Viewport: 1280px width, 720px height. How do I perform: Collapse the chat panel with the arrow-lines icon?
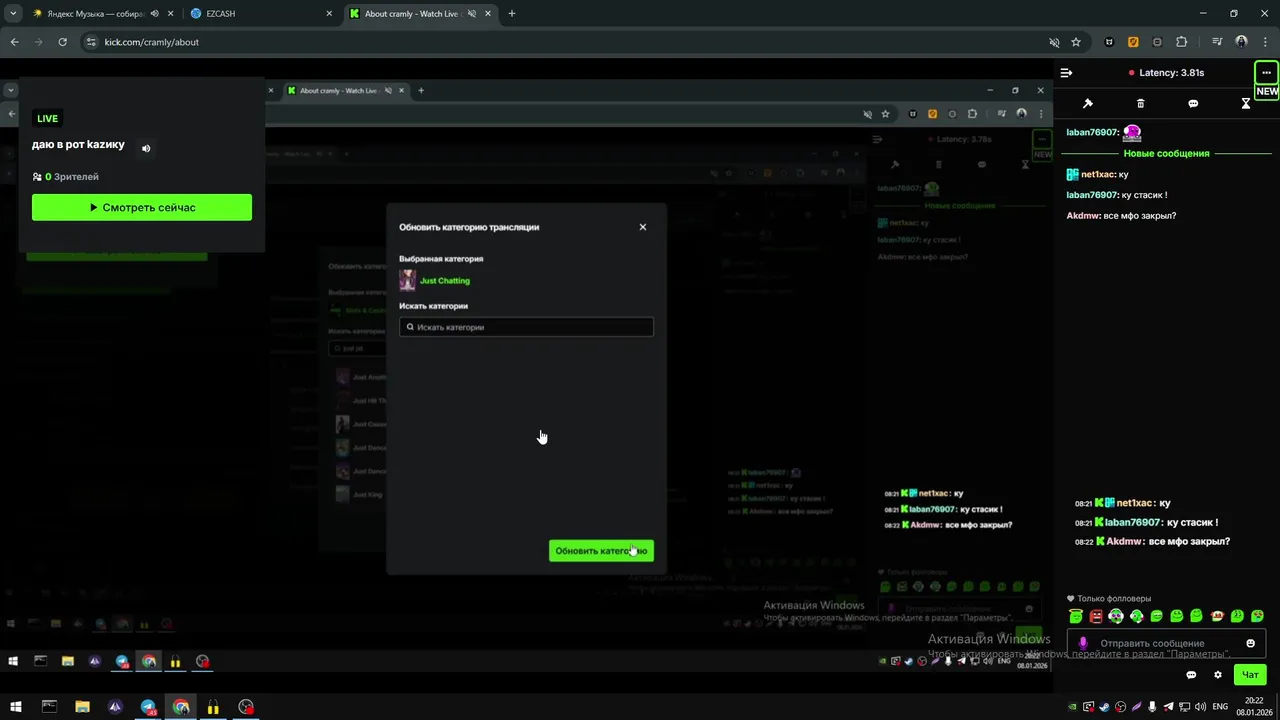[x=1066, y=73]
